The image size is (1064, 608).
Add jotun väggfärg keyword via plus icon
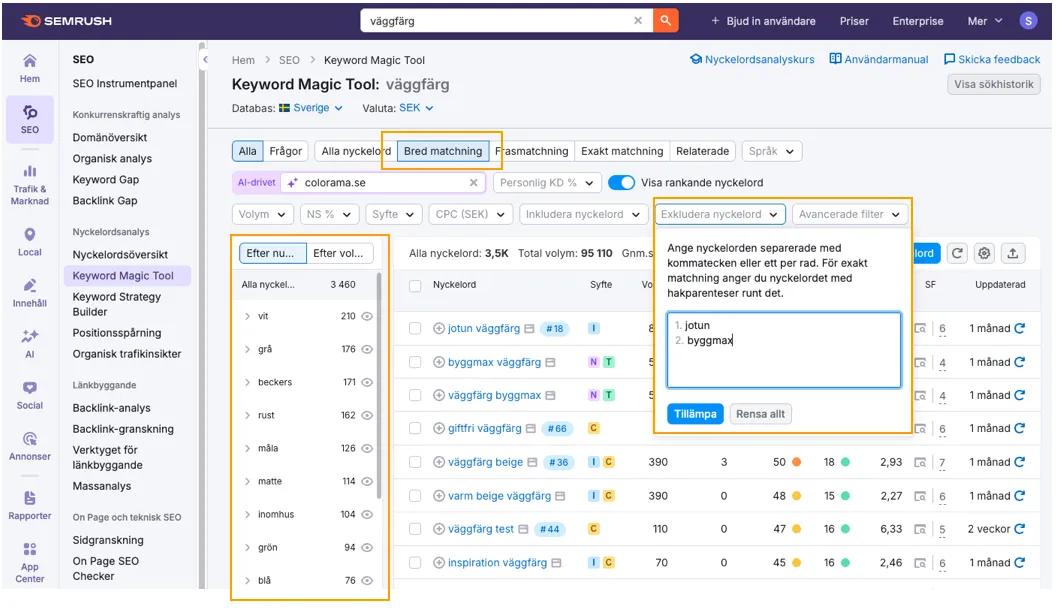point(439,328)
